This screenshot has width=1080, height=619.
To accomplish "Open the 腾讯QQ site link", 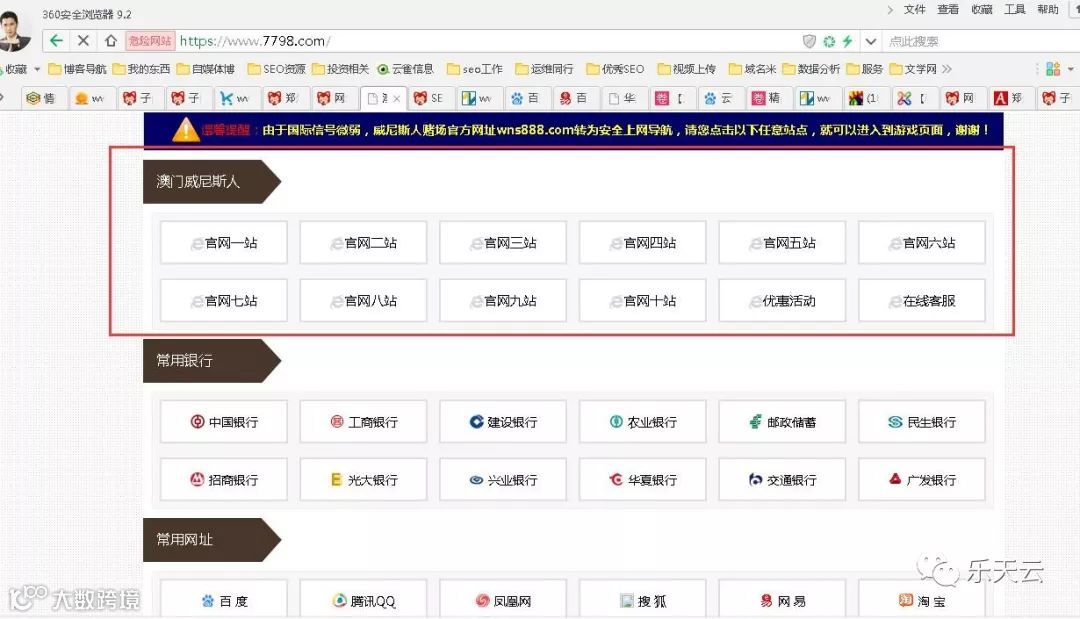I will [364, 599].
